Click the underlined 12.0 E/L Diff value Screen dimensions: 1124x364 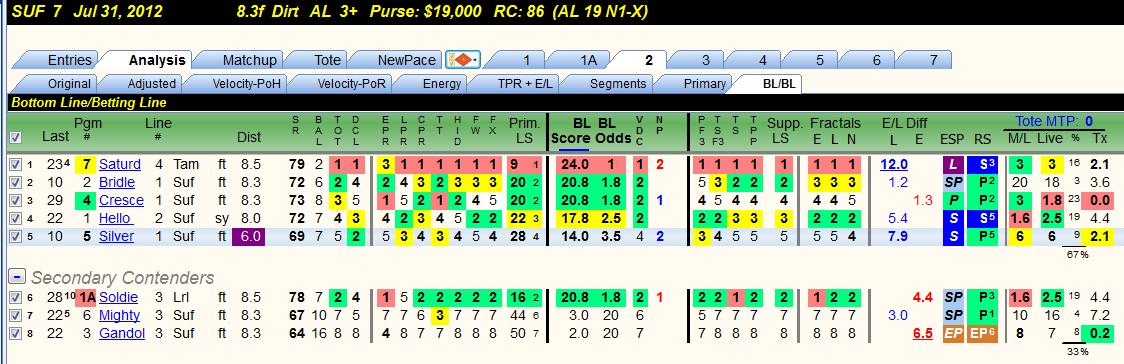pyautogui.click(x=894, y=165)
